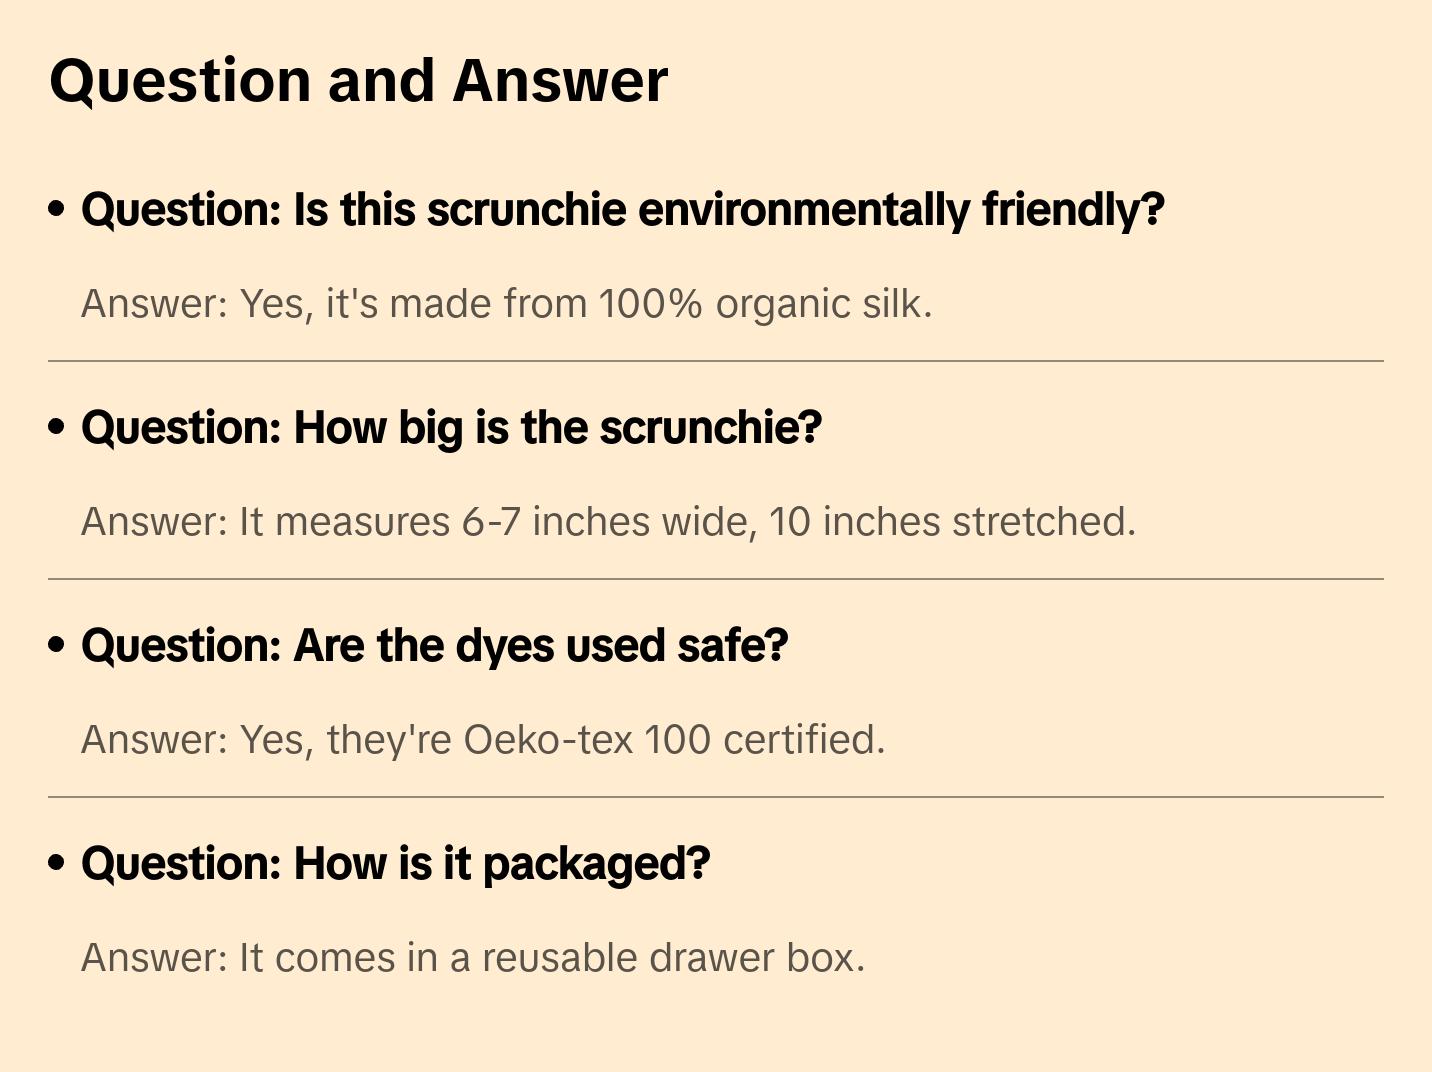Select the "Are the dyes used safe?" question
The image size is (1432, 1072).
click(x=434, y=646)
